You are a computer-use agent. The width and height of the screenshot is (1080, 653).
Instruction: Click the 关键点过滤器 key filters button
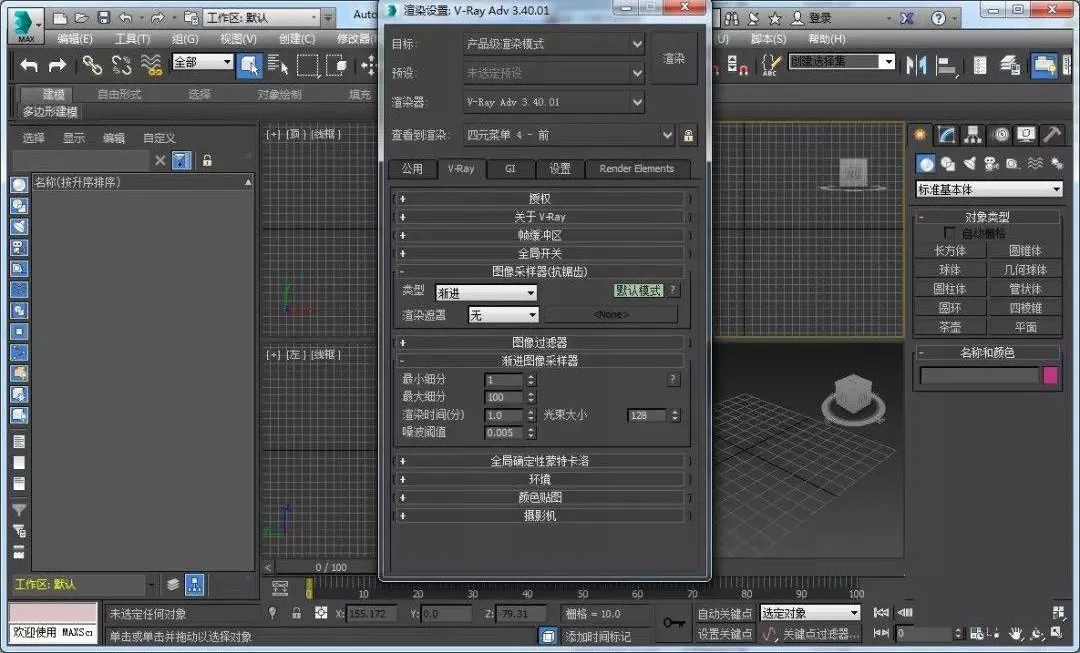pyautogui.click(x=820, y=633)
